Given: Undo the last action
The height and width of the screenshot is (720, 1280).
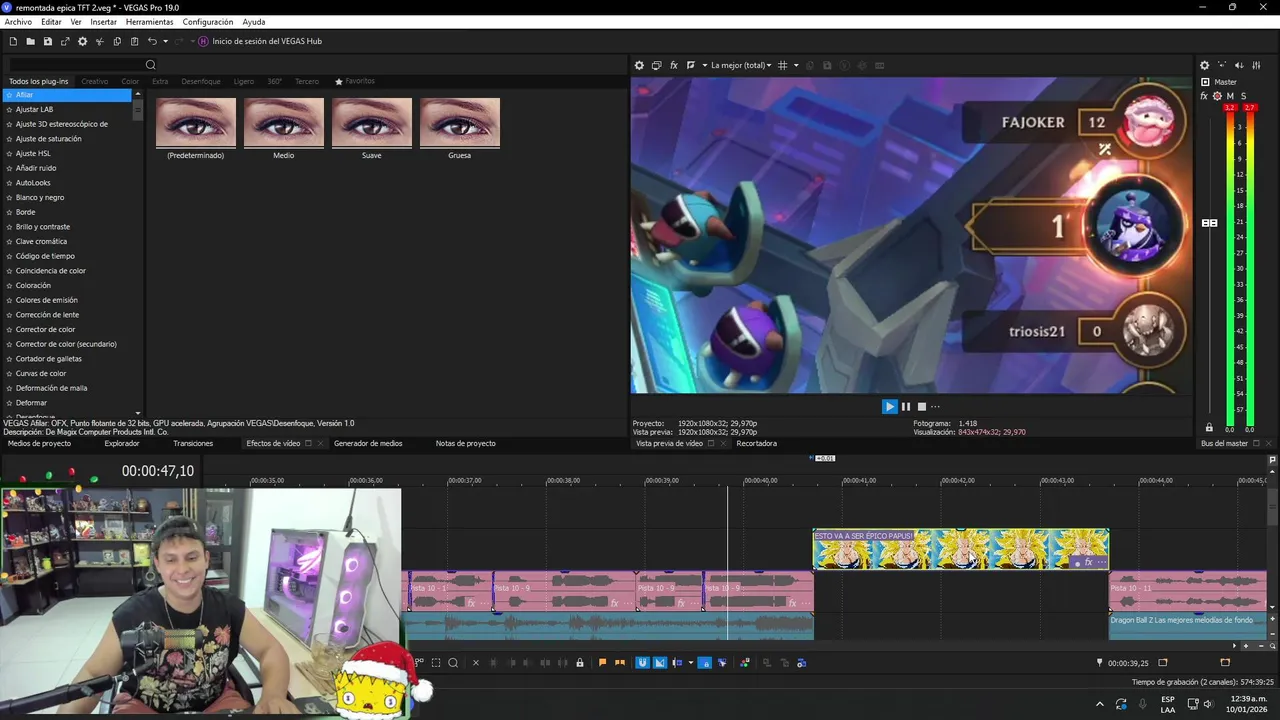Looking at the screenshot, I should (152, 41).
